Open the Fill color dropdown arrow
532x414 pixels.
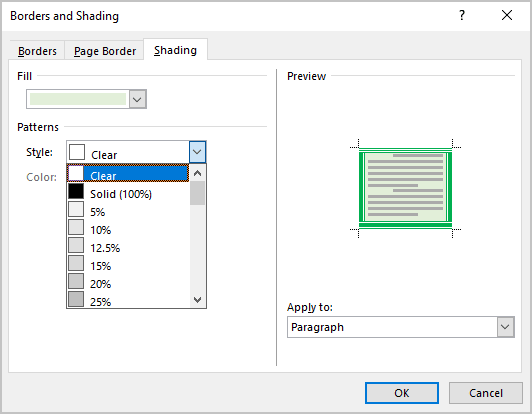tap(137, 99)
